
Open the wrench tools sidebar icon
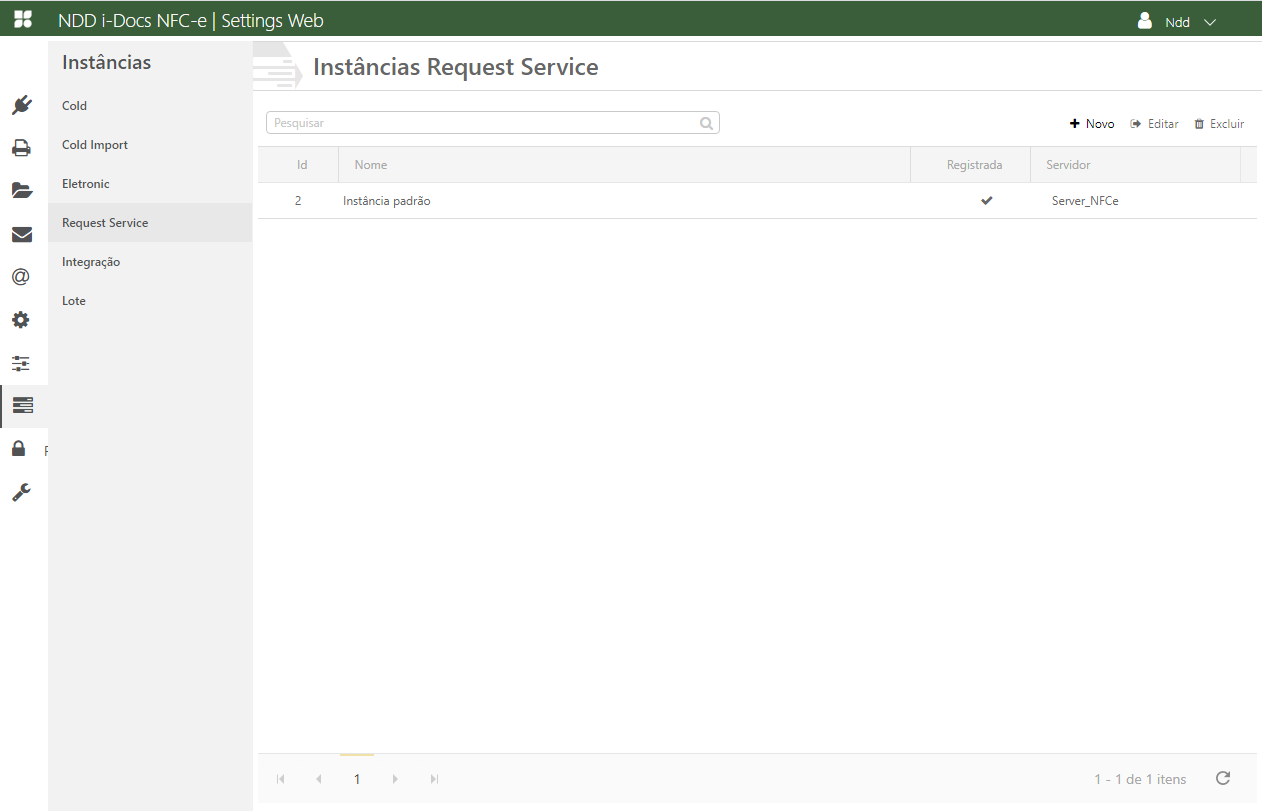point(21,492)
